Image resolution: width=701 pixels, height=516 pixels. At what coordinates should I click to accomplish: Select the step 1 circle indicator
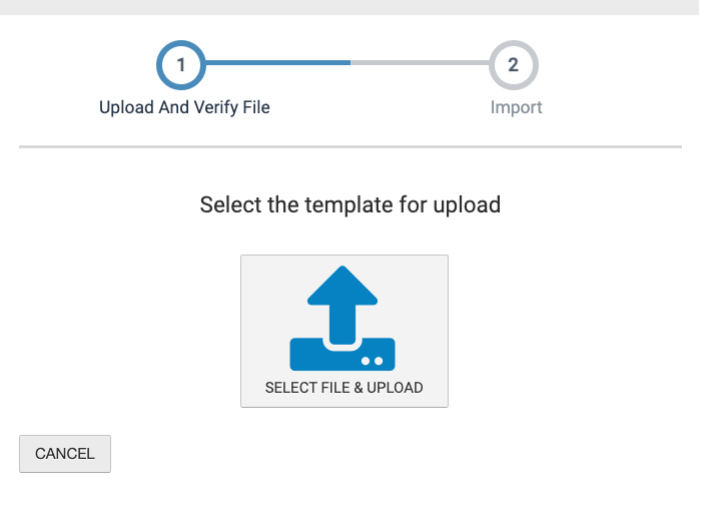point(181,65)
